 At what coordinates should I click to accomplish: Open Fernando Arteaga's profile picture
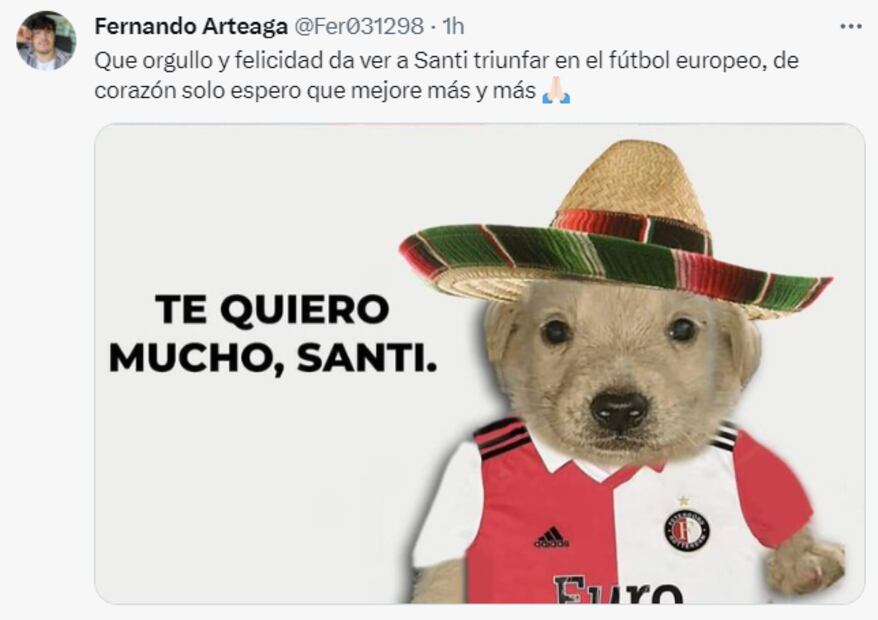coord(46,40)
